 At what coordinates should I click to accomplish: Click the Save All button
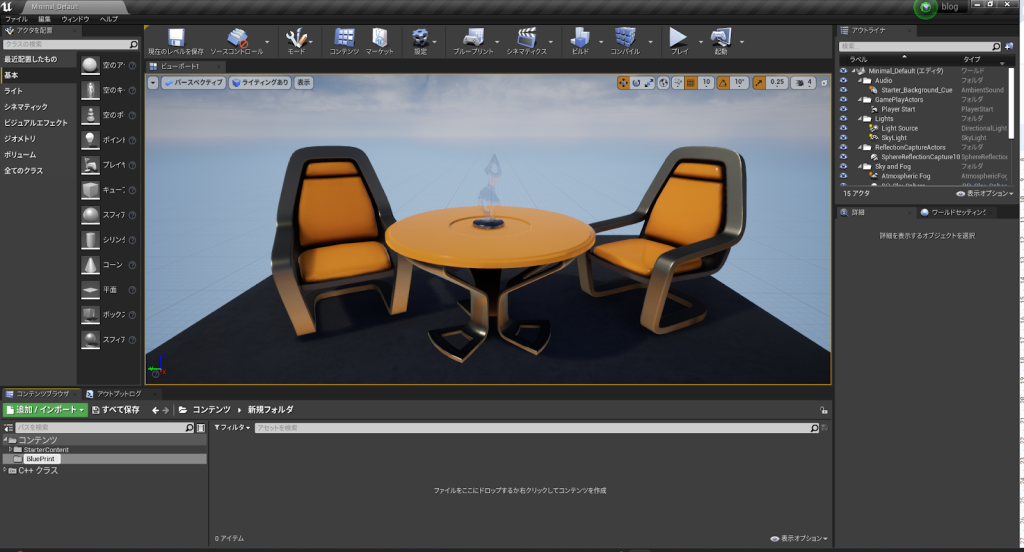pos(116,410)
